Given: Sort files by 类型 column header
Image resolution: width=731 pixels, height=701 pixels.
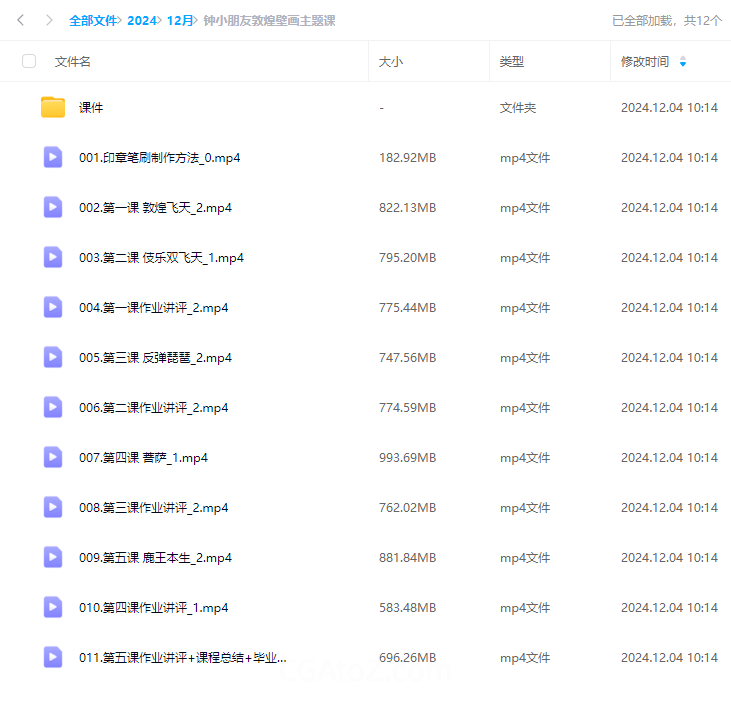Looking at the screenshot, I should pos(511,62).
